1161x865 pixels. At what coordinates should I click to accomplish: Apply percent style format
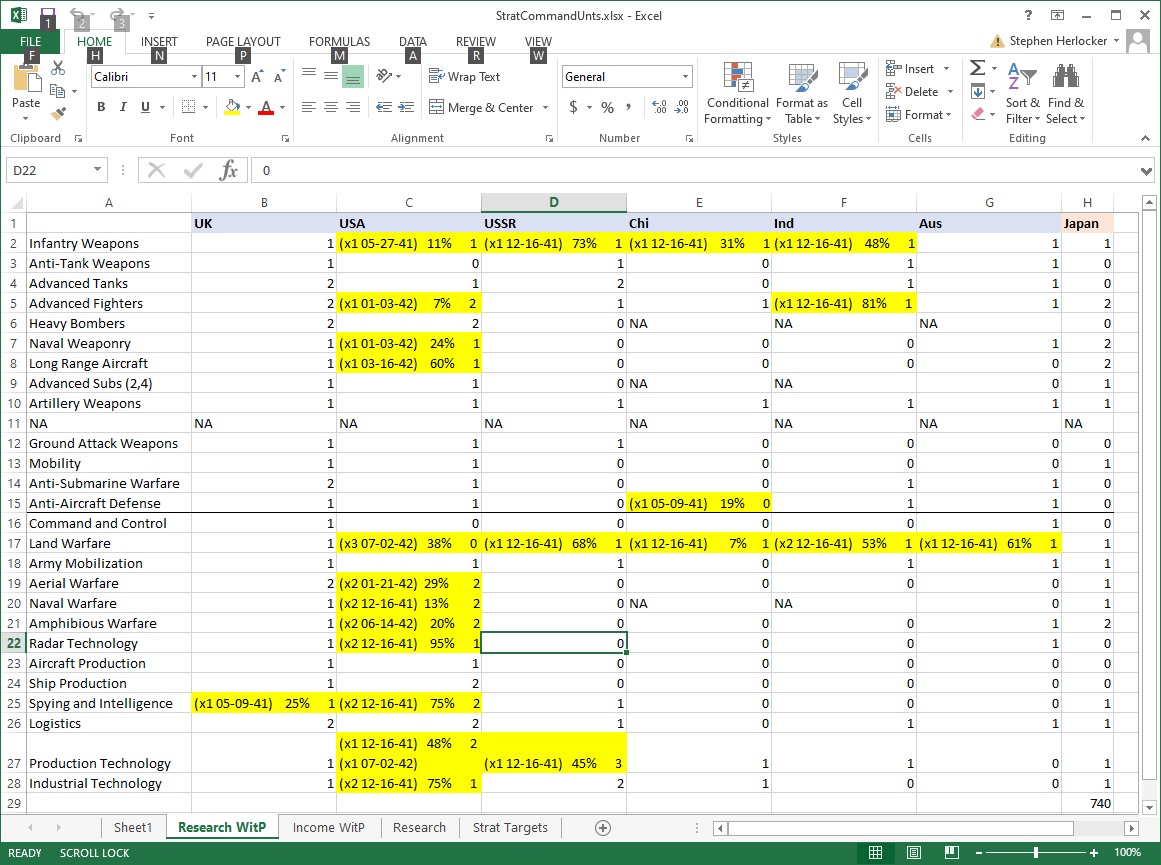click(x=607, y=107)
